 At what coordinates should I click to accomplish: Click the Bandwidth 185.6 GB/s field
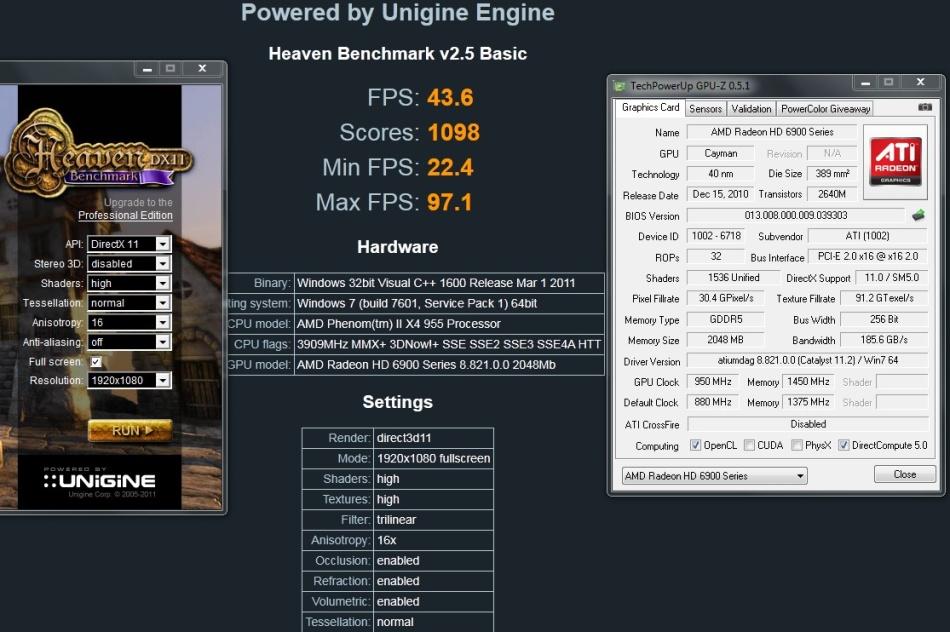pos(884,340)
